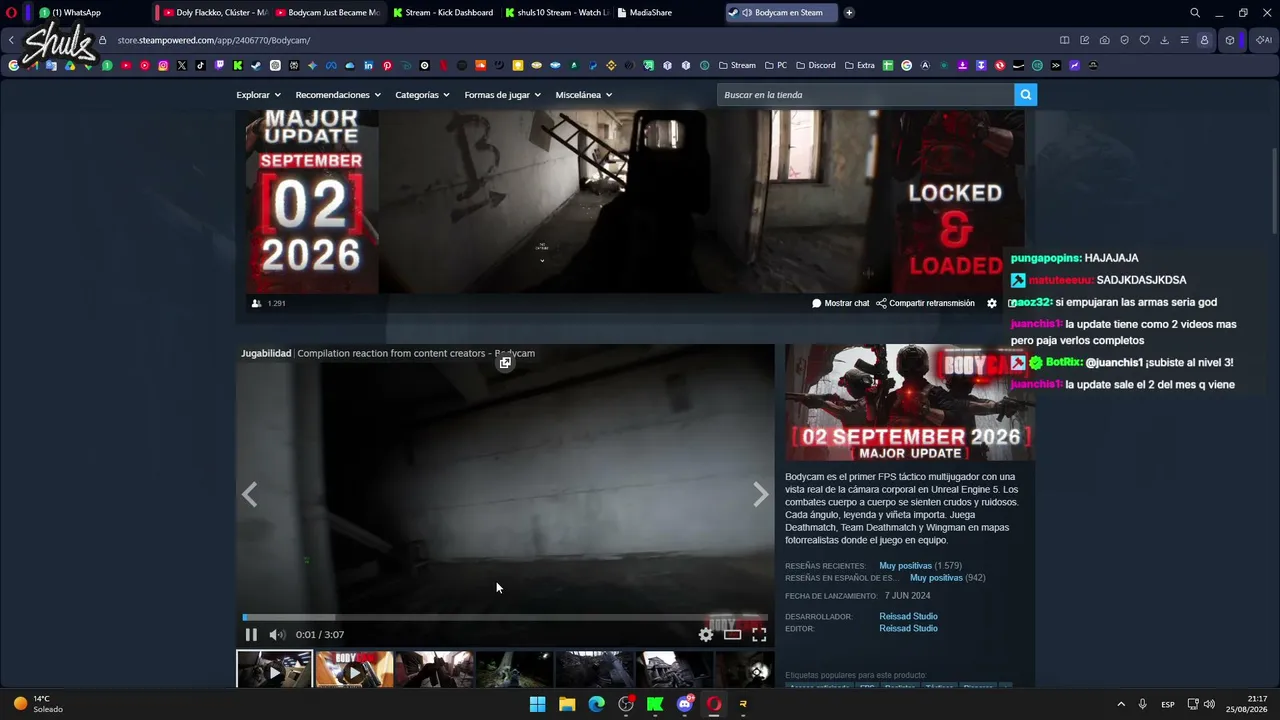The width and height of the screenshot is (1280, 720).
Task: Click the browser downloads icon
Action: pos(1164,40)
